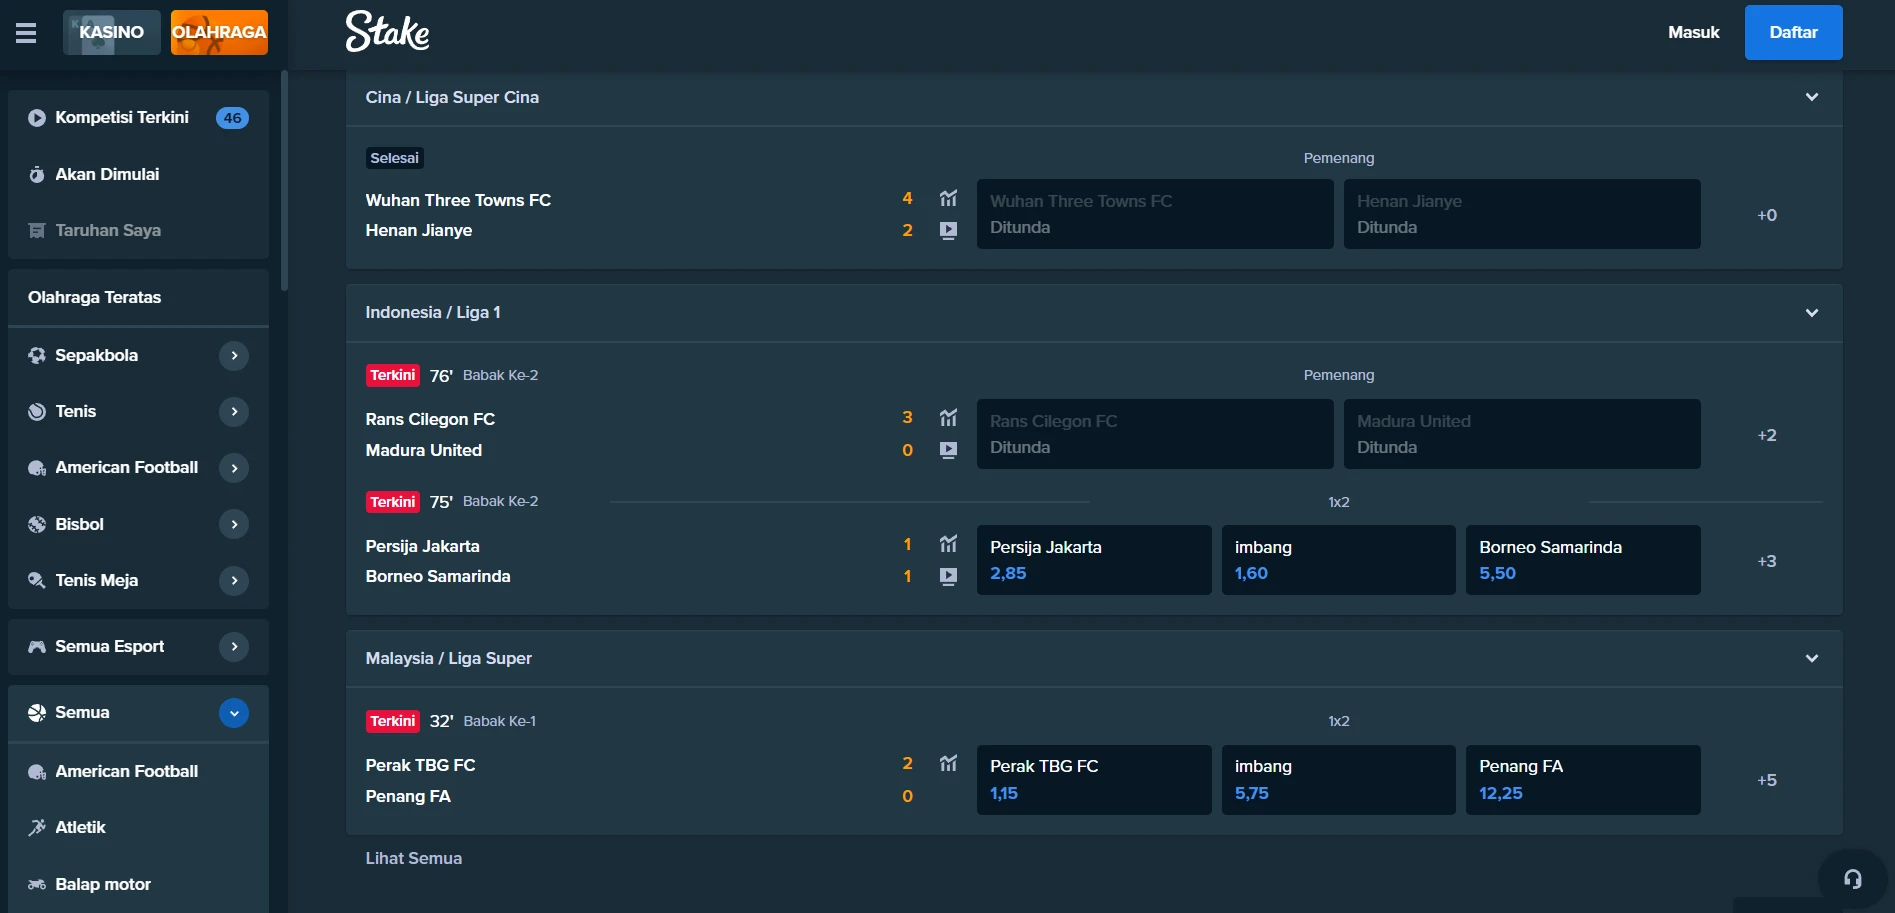This screenshot has width=1895, height=913.
Task: Open stats icon for Perak TBG FC match
Action: point(948,763)
